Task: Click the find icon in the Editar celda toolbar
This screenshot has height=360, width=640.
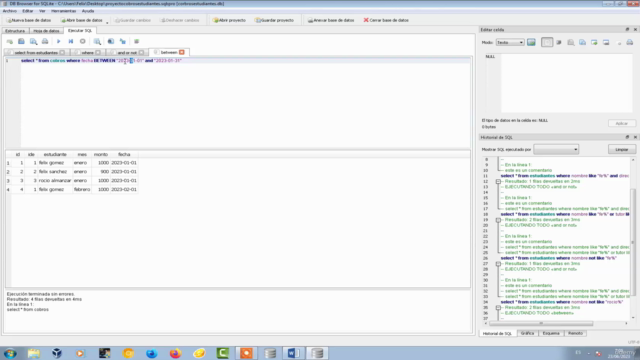Action: tap(571, 42)
